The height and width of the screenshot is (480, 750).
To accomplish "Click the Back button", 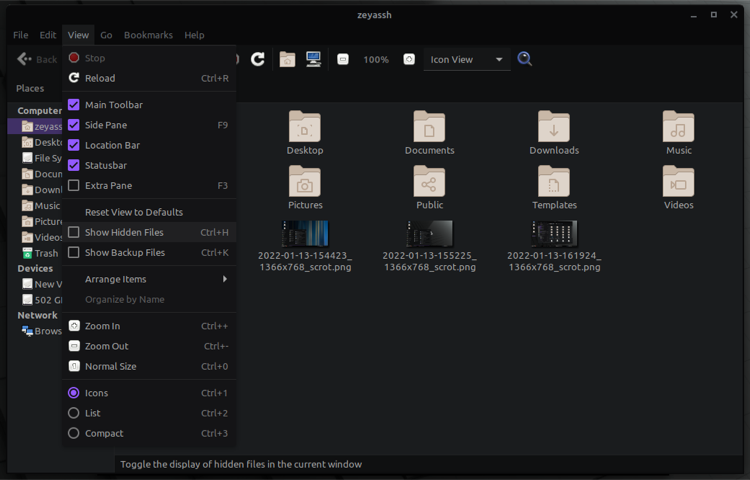I will (37, 60).
